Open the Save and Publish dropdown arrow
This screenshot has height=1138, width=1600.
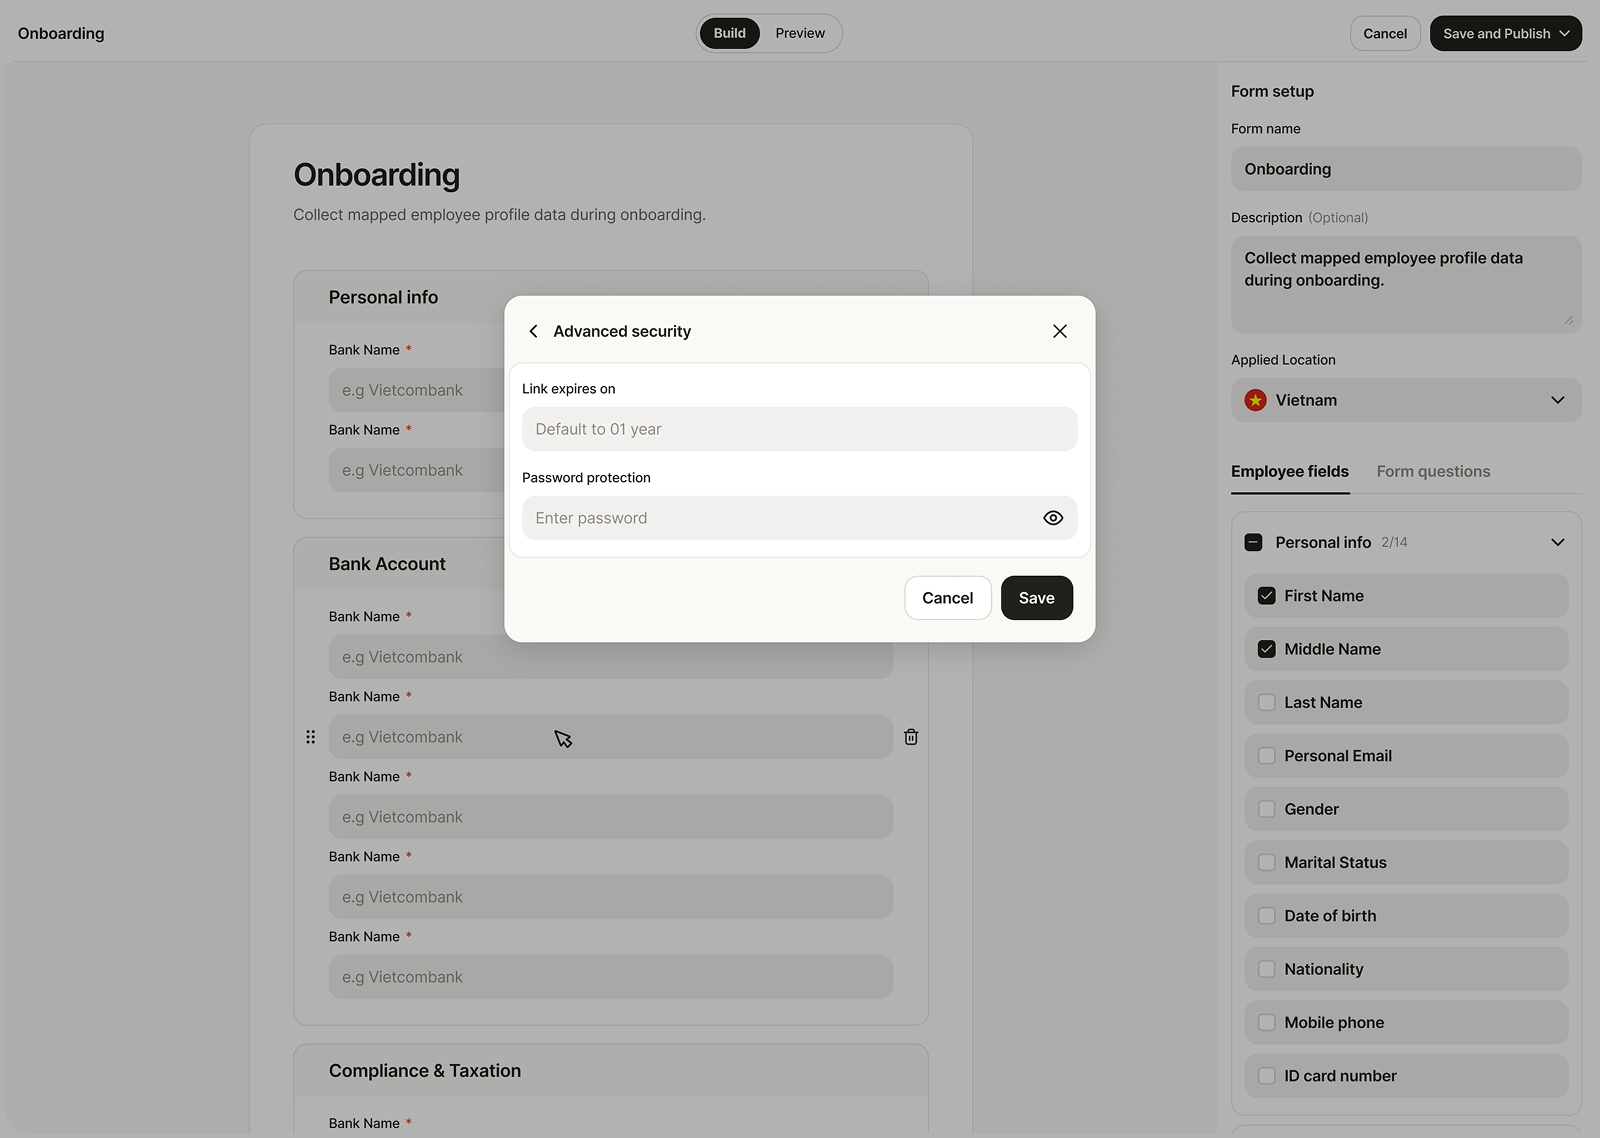click(1565, 33)
